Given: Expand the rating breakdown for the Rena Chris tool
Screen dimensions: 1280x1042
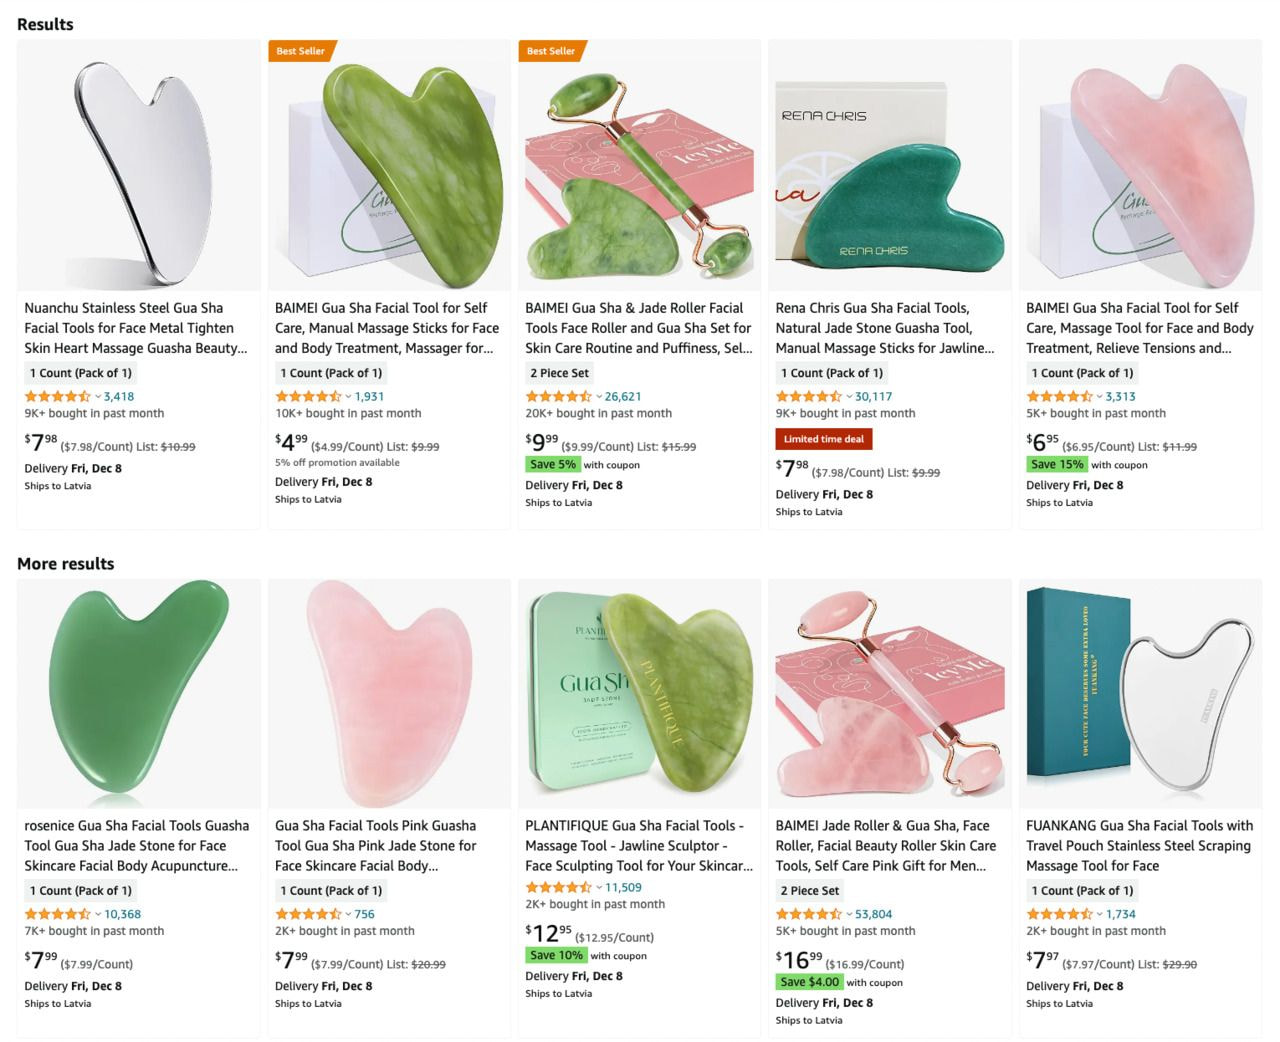Looking at the screenshot, I should pyautogui.click(x=850, y=396).
